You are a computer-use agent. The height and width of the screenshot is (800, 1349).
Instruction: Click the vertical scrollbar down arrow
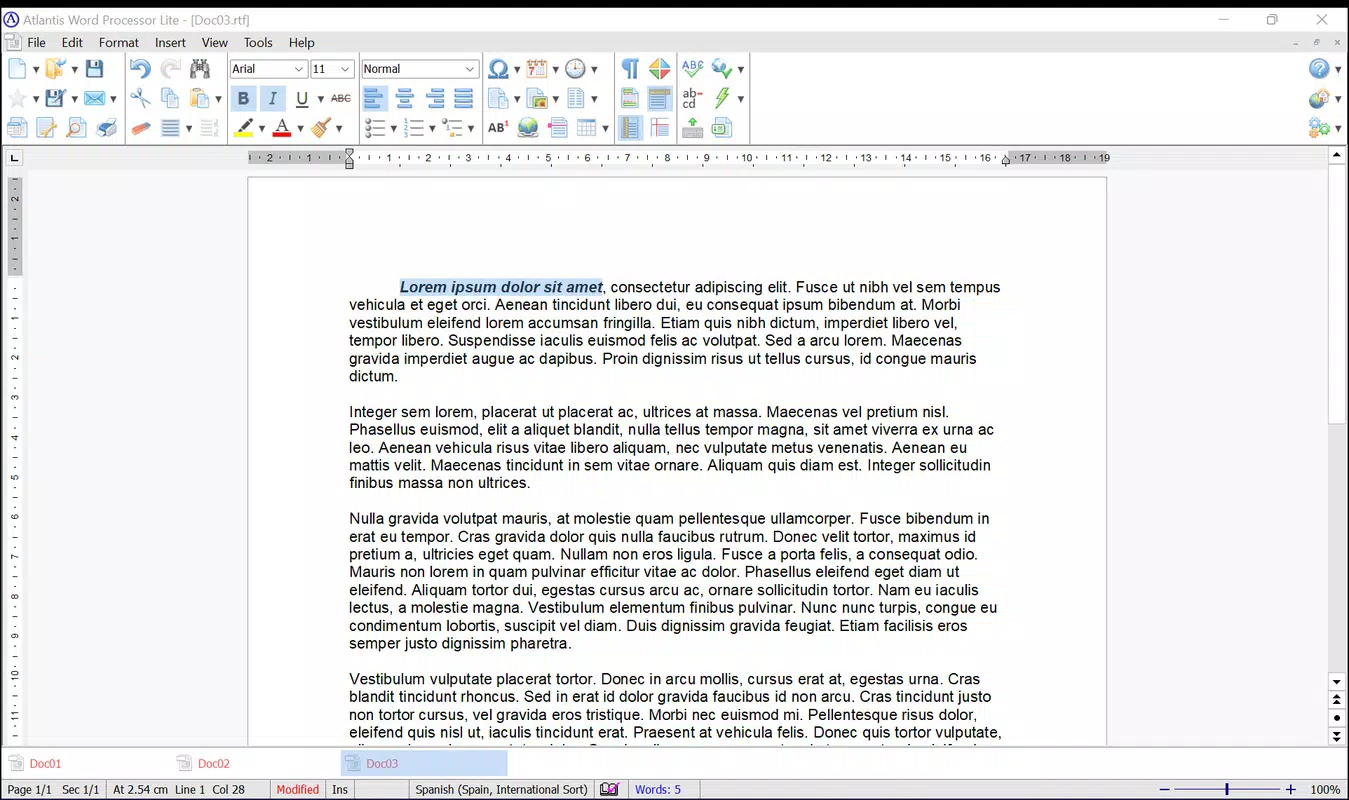[1337, 682]
